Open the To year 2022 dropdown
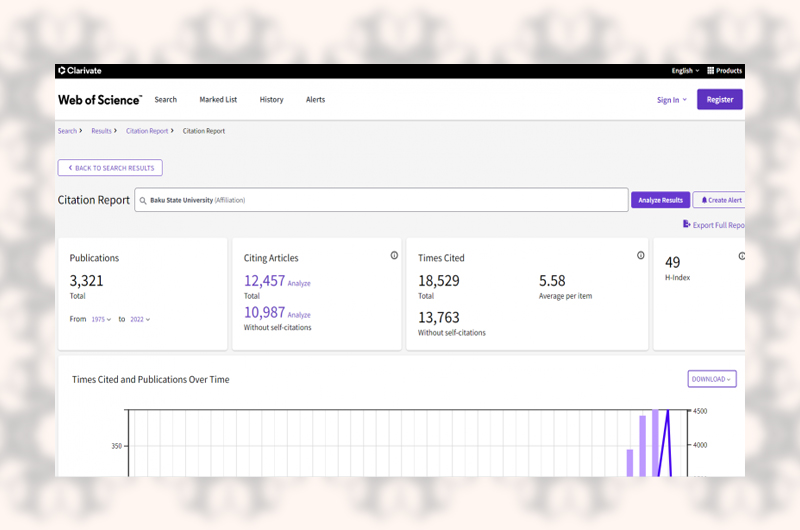Viewport: 800px width, 530px height. click(x=140, y=319)
